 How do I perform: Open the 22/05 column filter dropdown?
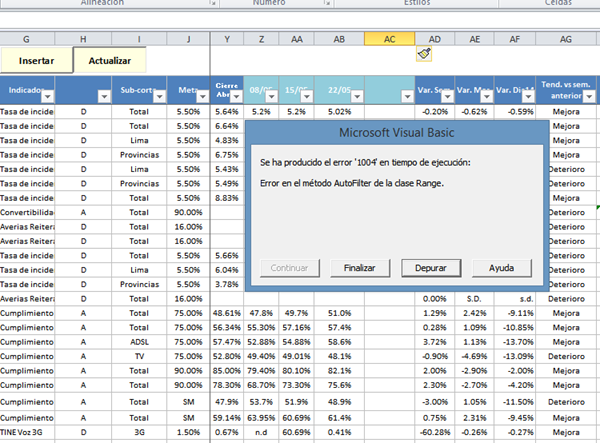click(x=355, y=96)
